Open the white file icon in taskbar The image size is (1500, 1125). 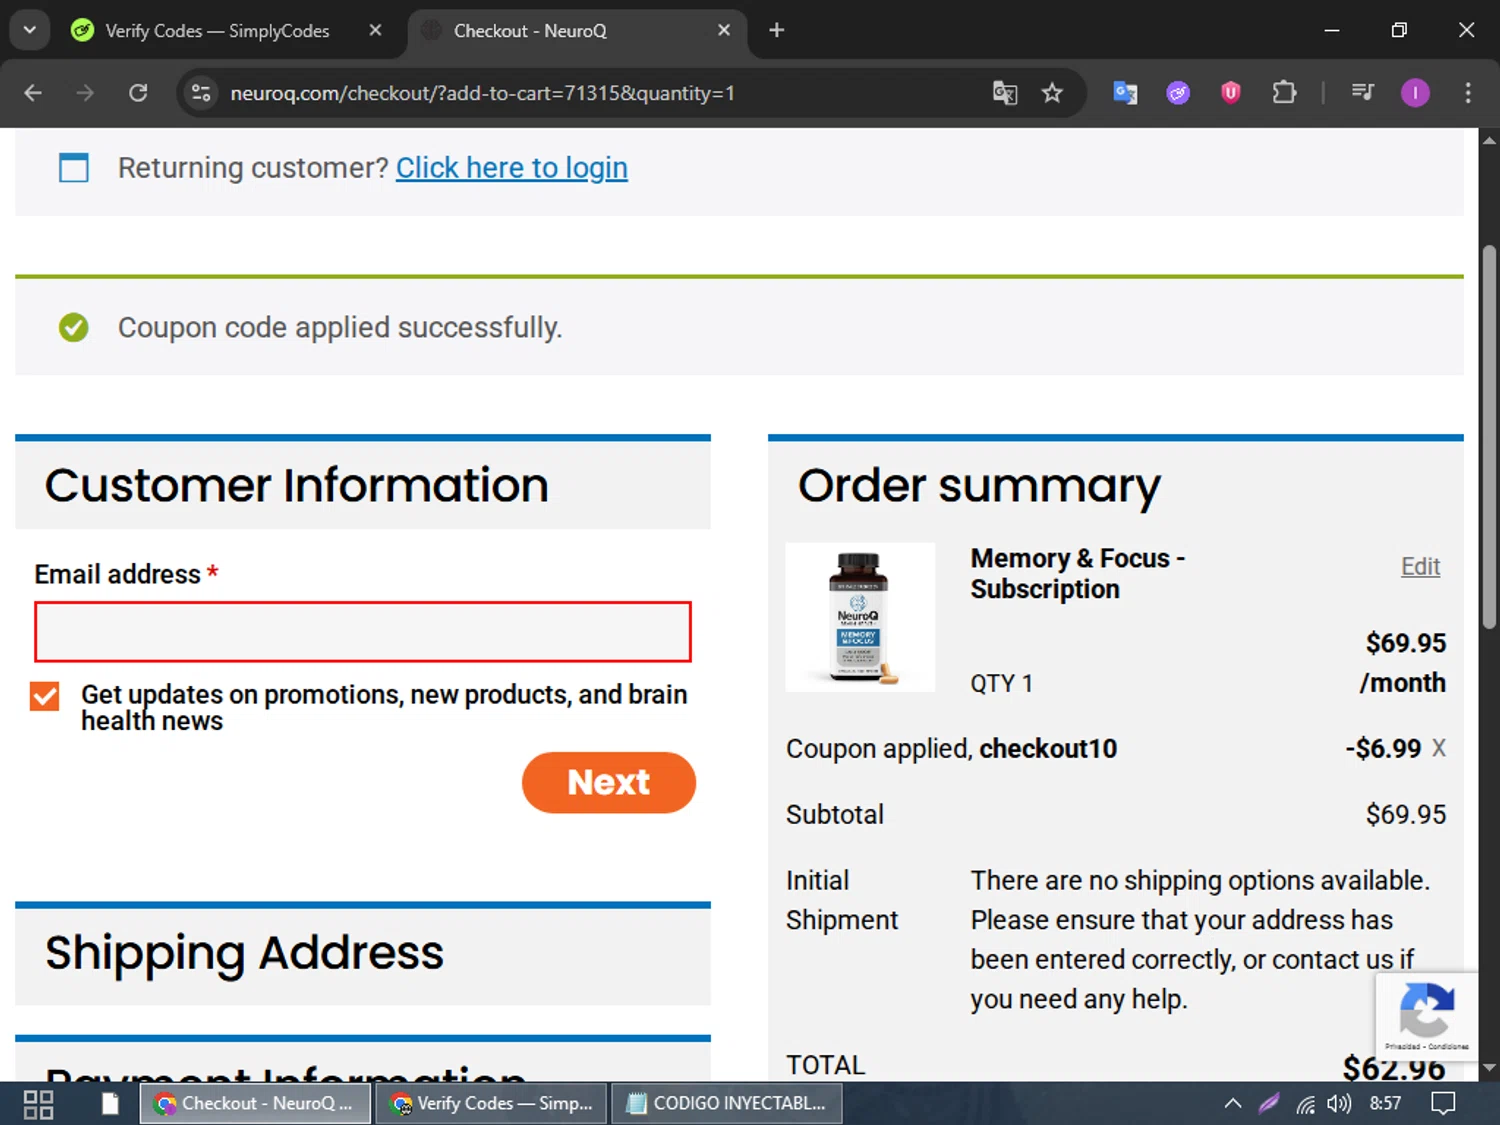point(110,1104)
